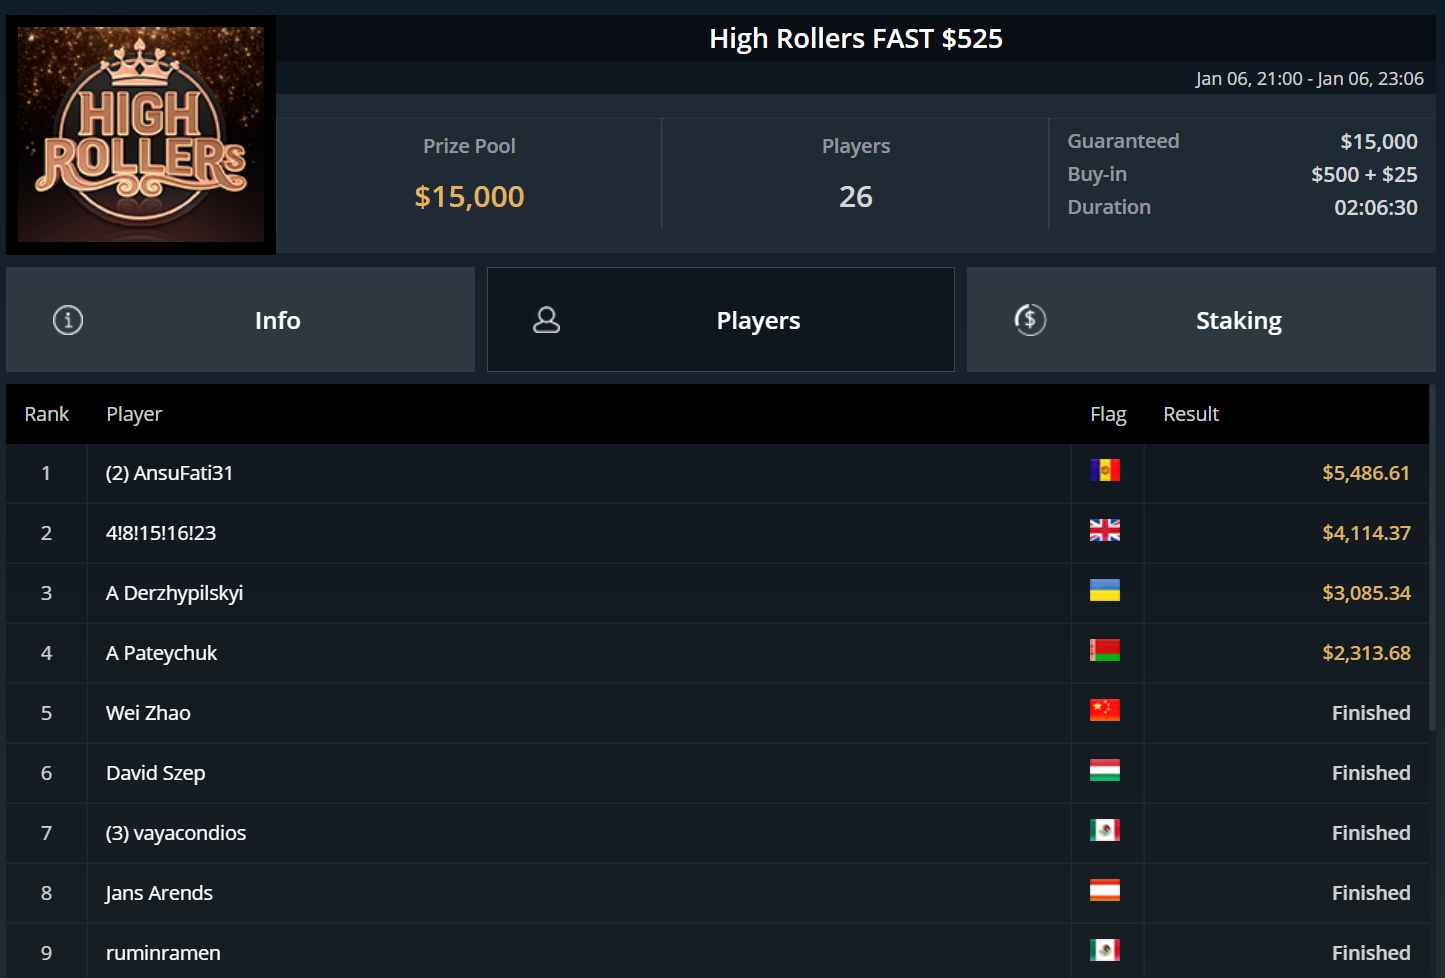Click the Belarus flag for A Pateychuk

[1105, 650]
